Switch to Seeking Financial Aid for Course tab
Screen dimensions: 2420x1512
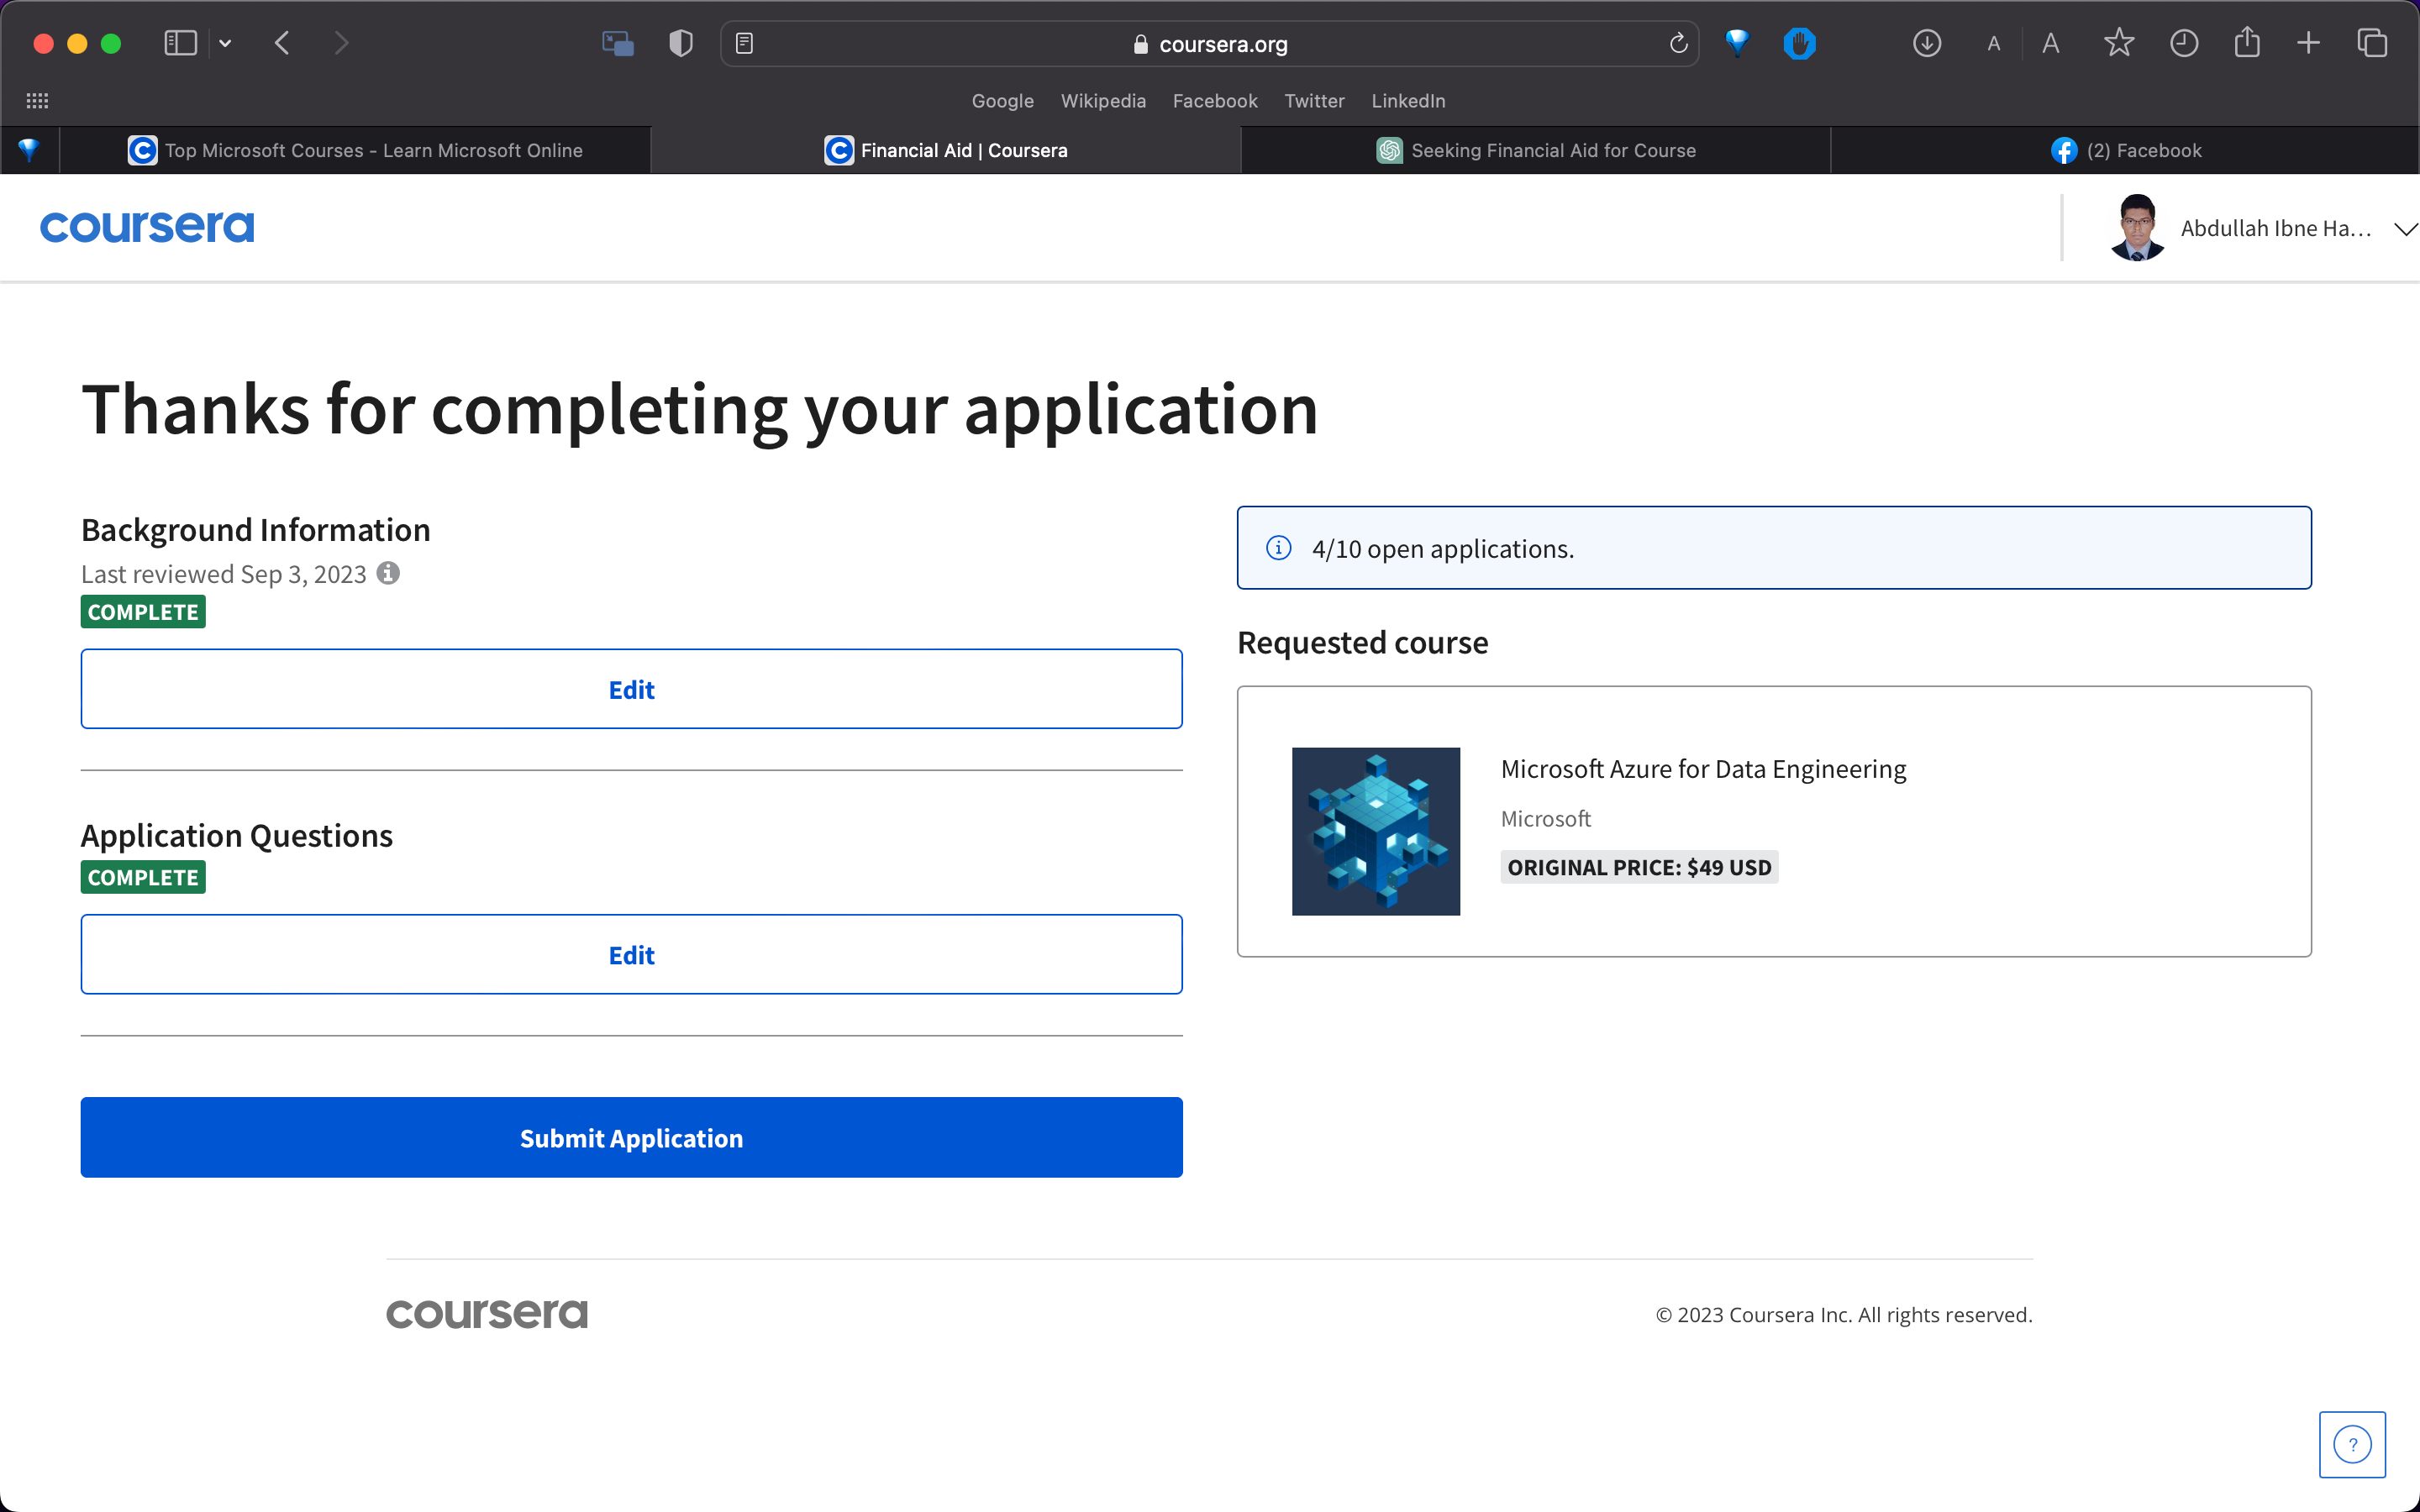1536,150
